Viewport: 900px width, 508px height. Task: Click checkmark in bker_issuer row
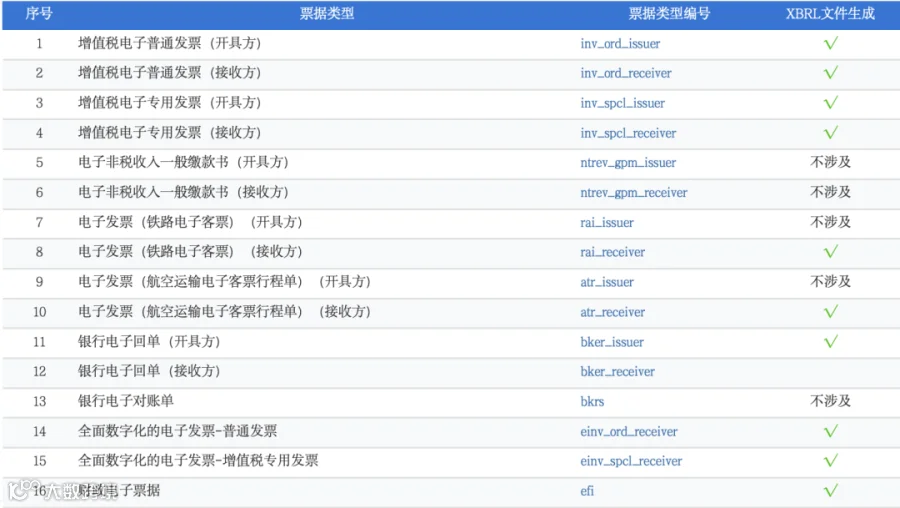[831, 342]
